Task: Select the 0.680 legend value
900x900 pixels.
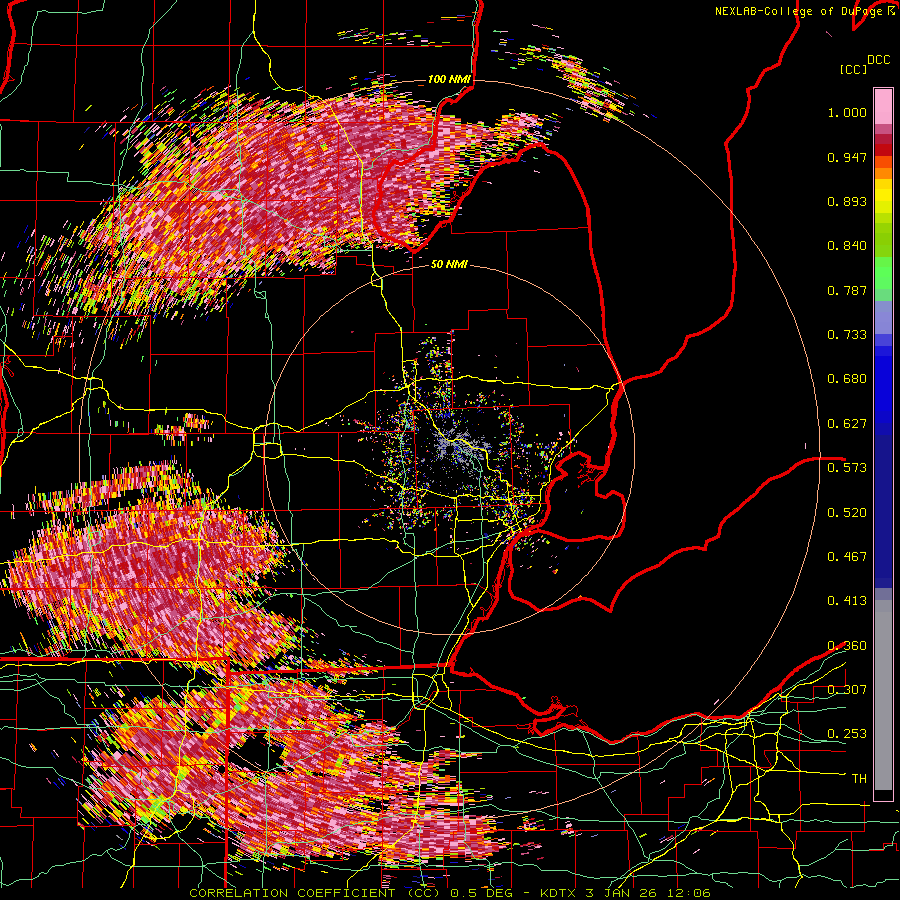Action: point(847,379)
